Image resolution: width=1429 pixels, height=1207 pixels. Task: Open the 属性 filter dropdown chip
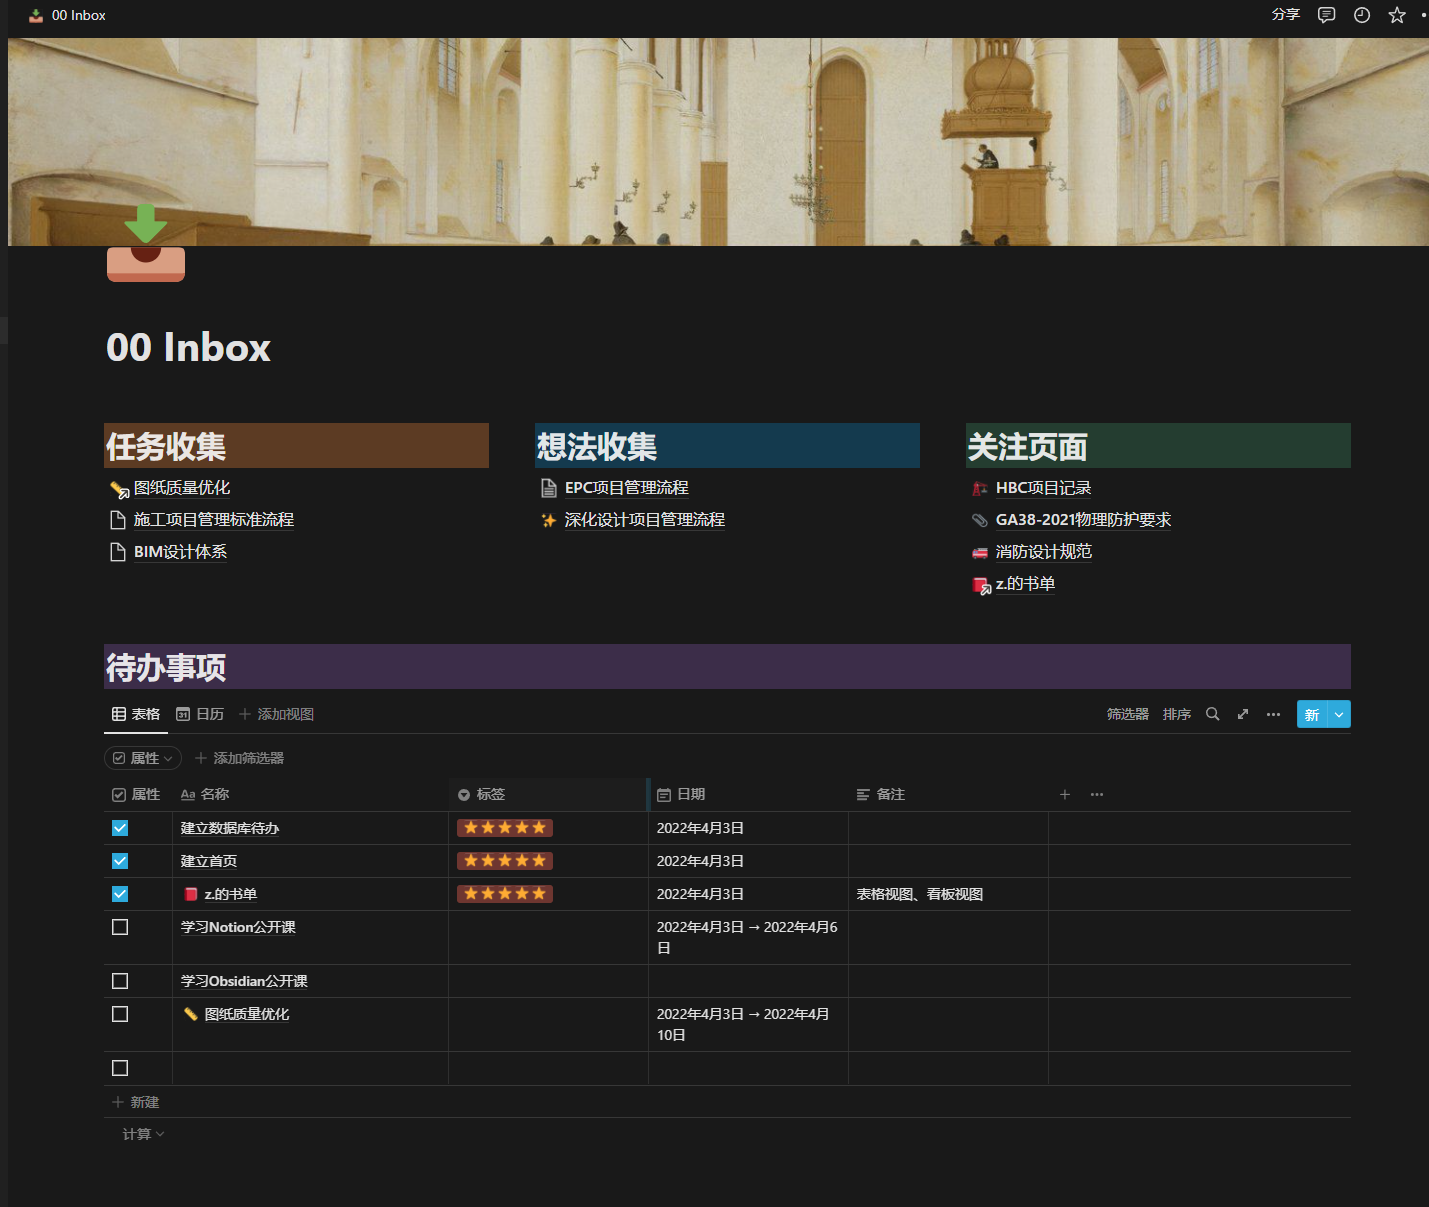143,758
